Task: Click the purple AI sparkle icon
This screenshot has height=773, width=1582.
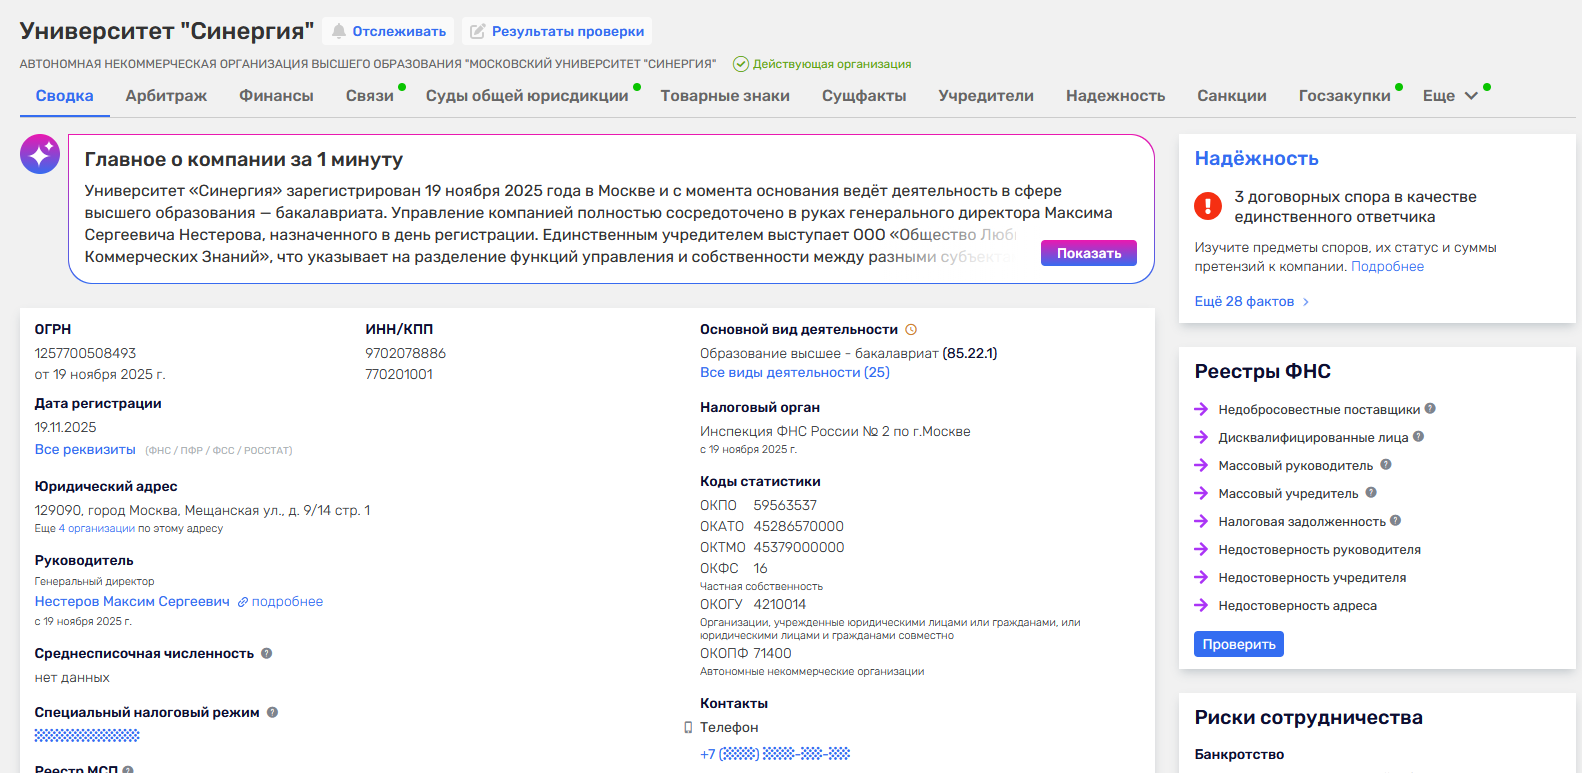Action: click(40, 154)
